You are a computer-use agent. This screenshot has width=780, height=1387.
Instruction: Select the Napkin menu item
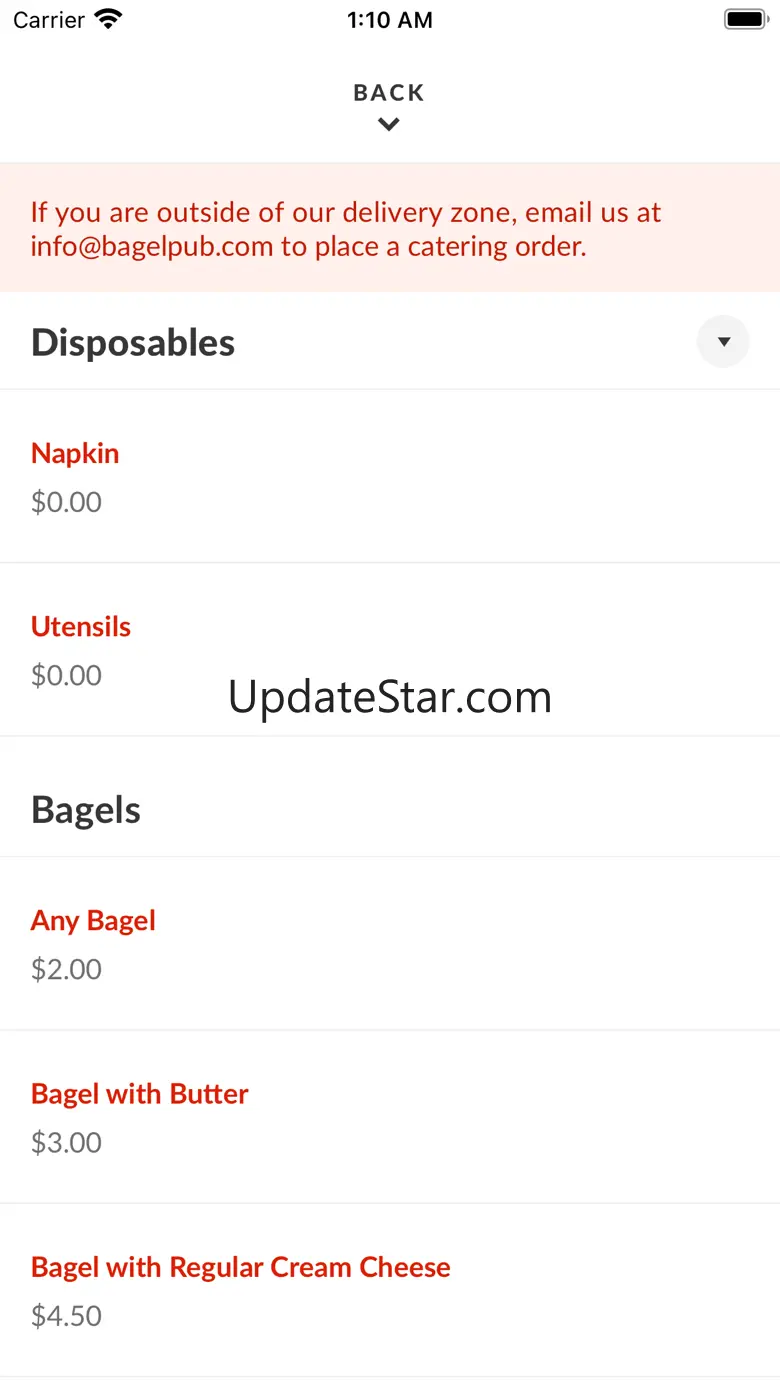[75, 453]
